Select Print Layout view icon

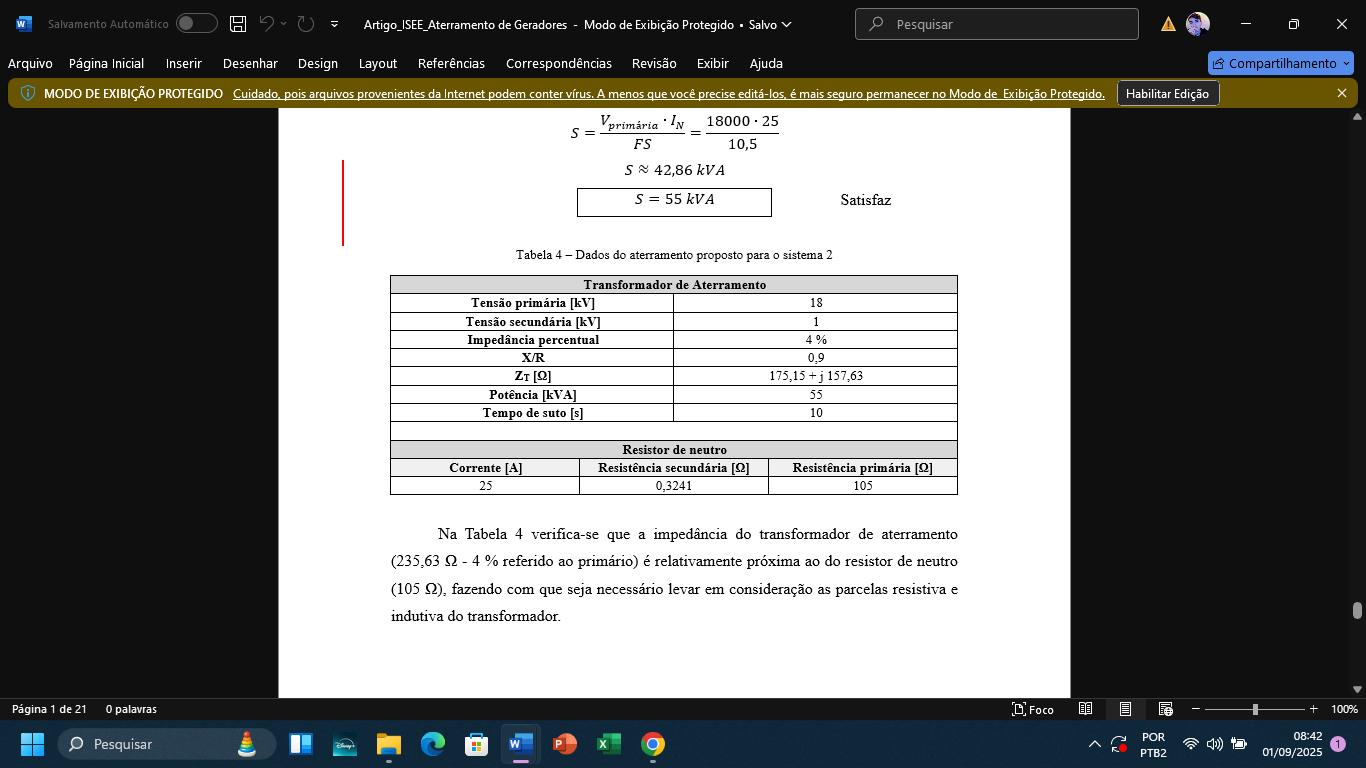1125,709
